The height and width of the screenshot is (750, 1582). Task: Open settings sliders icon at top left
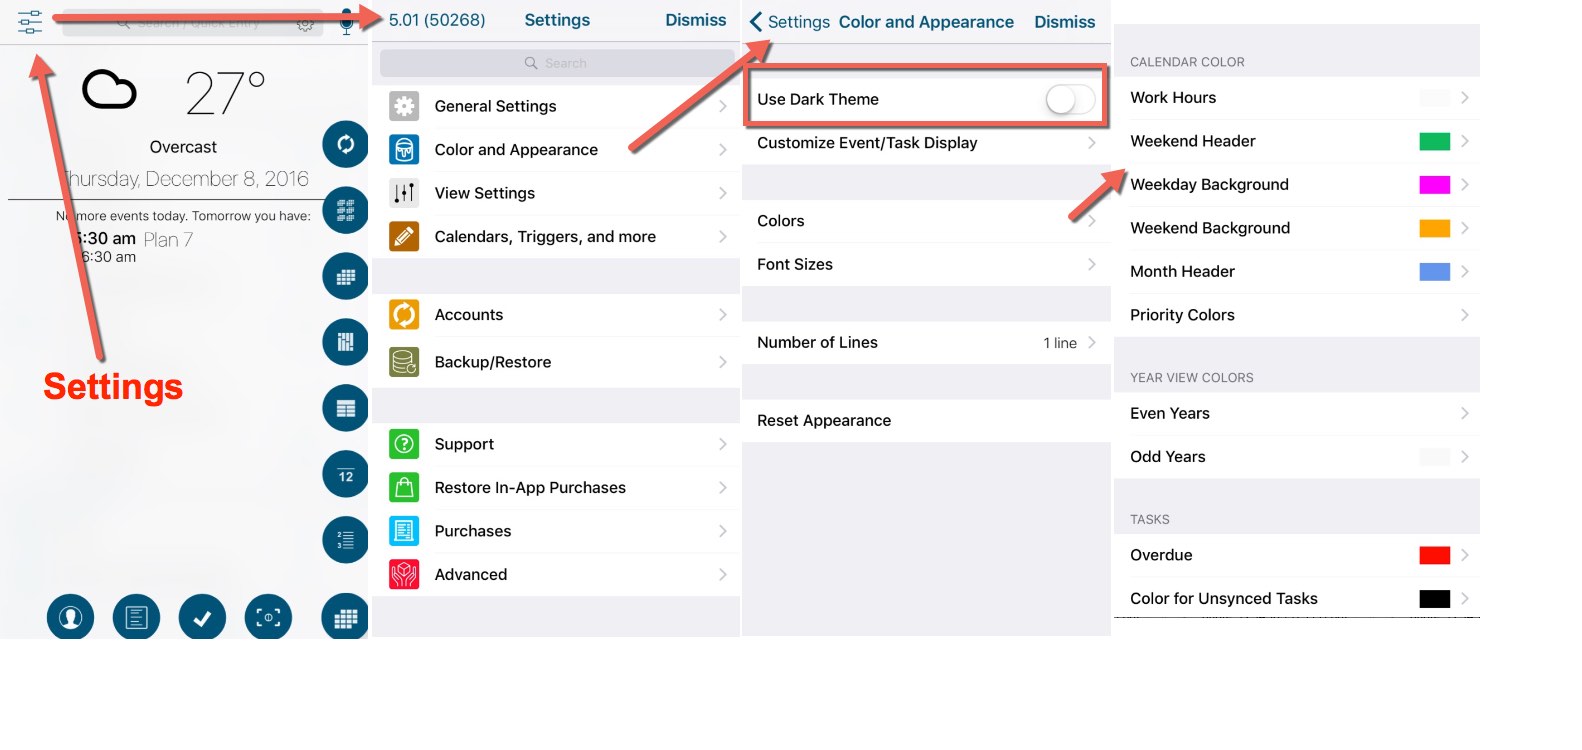30,21
